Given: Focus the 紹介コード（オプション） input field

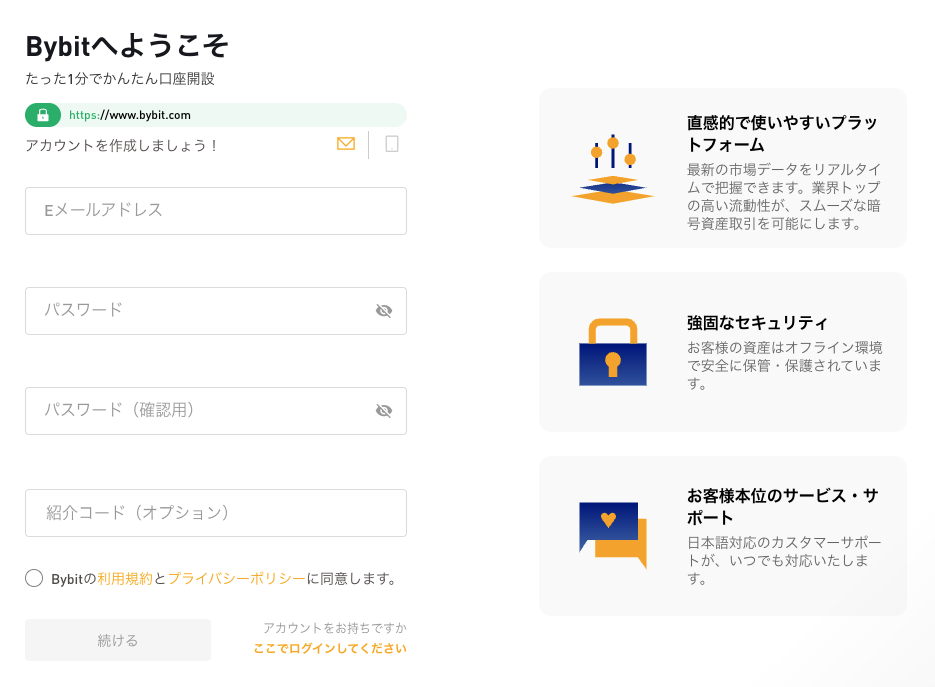Looking at the screenshot, I should tap(216, 513).
